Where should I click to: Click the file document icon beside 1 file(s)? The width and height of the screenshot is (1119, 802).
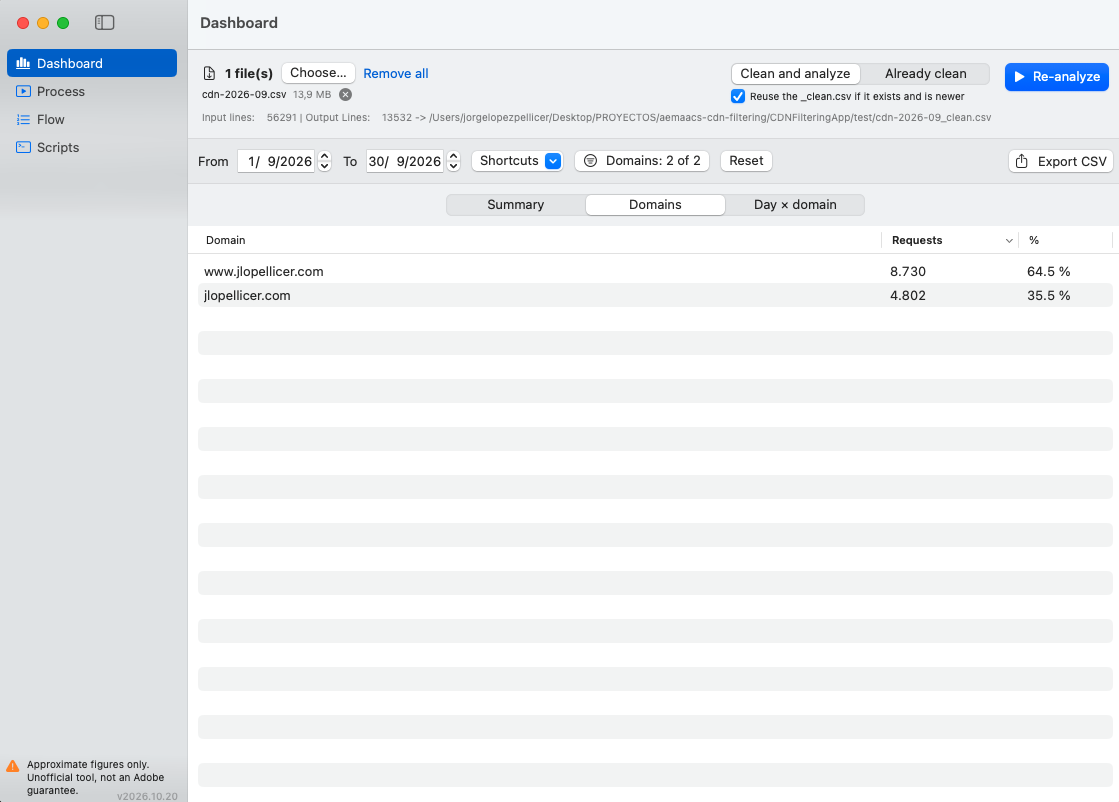[x=209, y=73]
